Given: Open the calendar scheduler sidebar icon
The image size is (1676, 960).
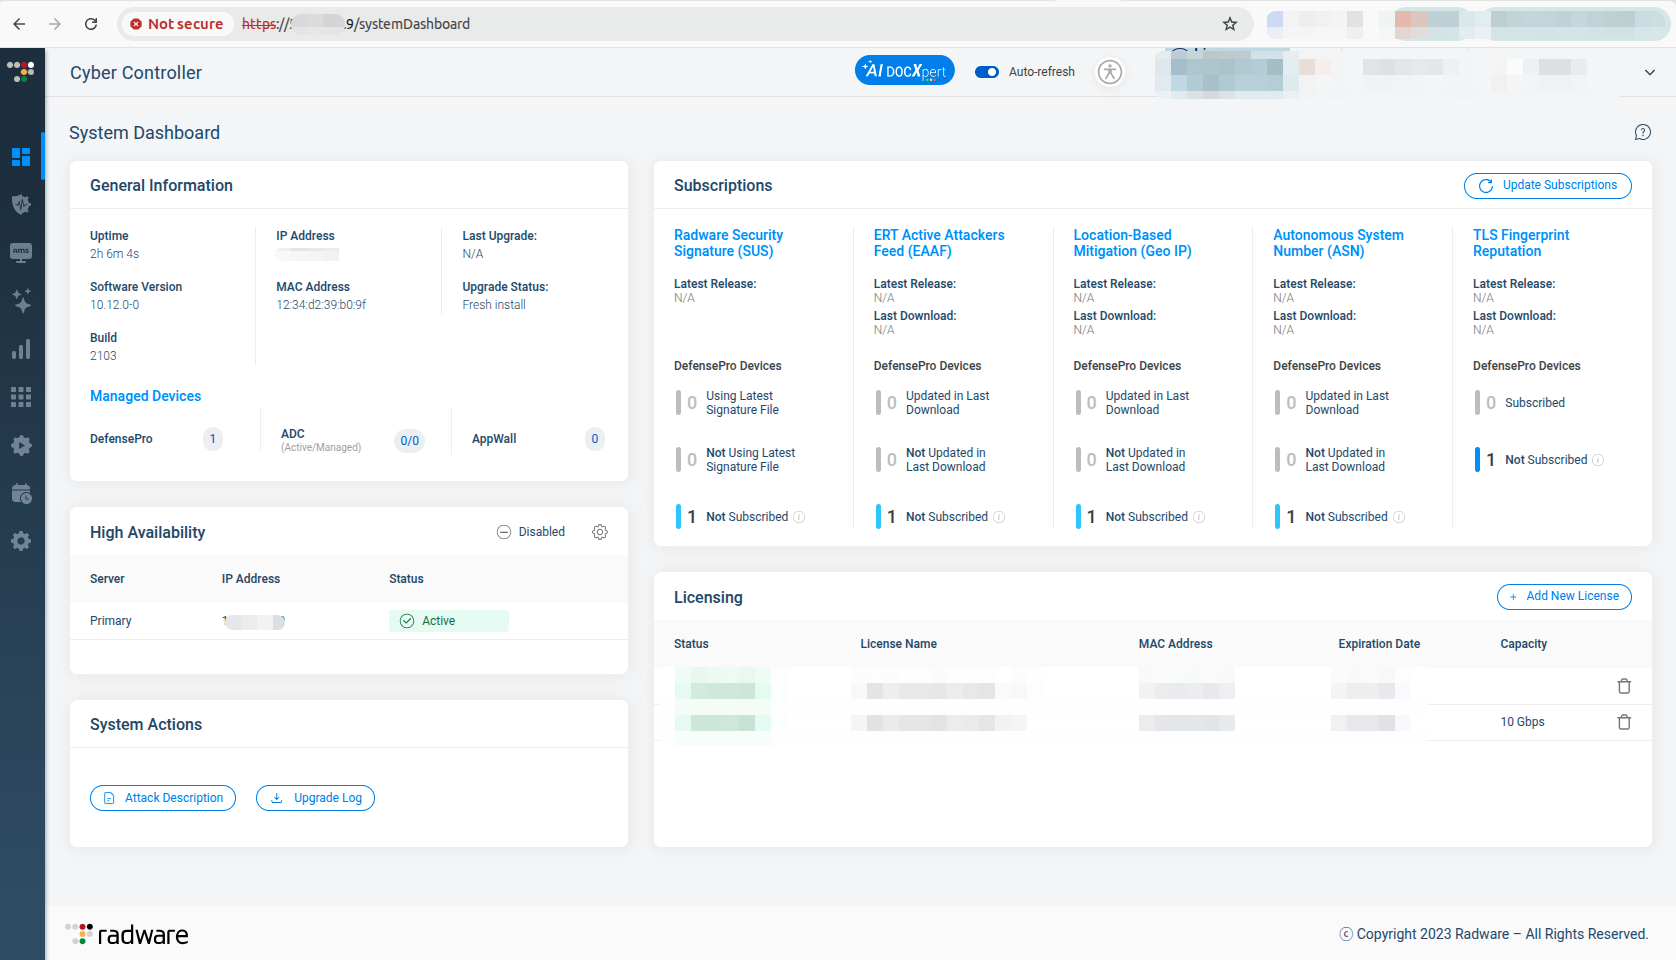Looking at the screenshot, I should [21, 493].
